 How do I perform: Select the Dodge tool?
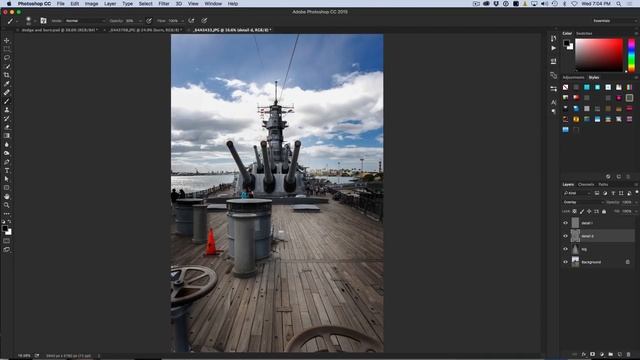click(7, 153)
